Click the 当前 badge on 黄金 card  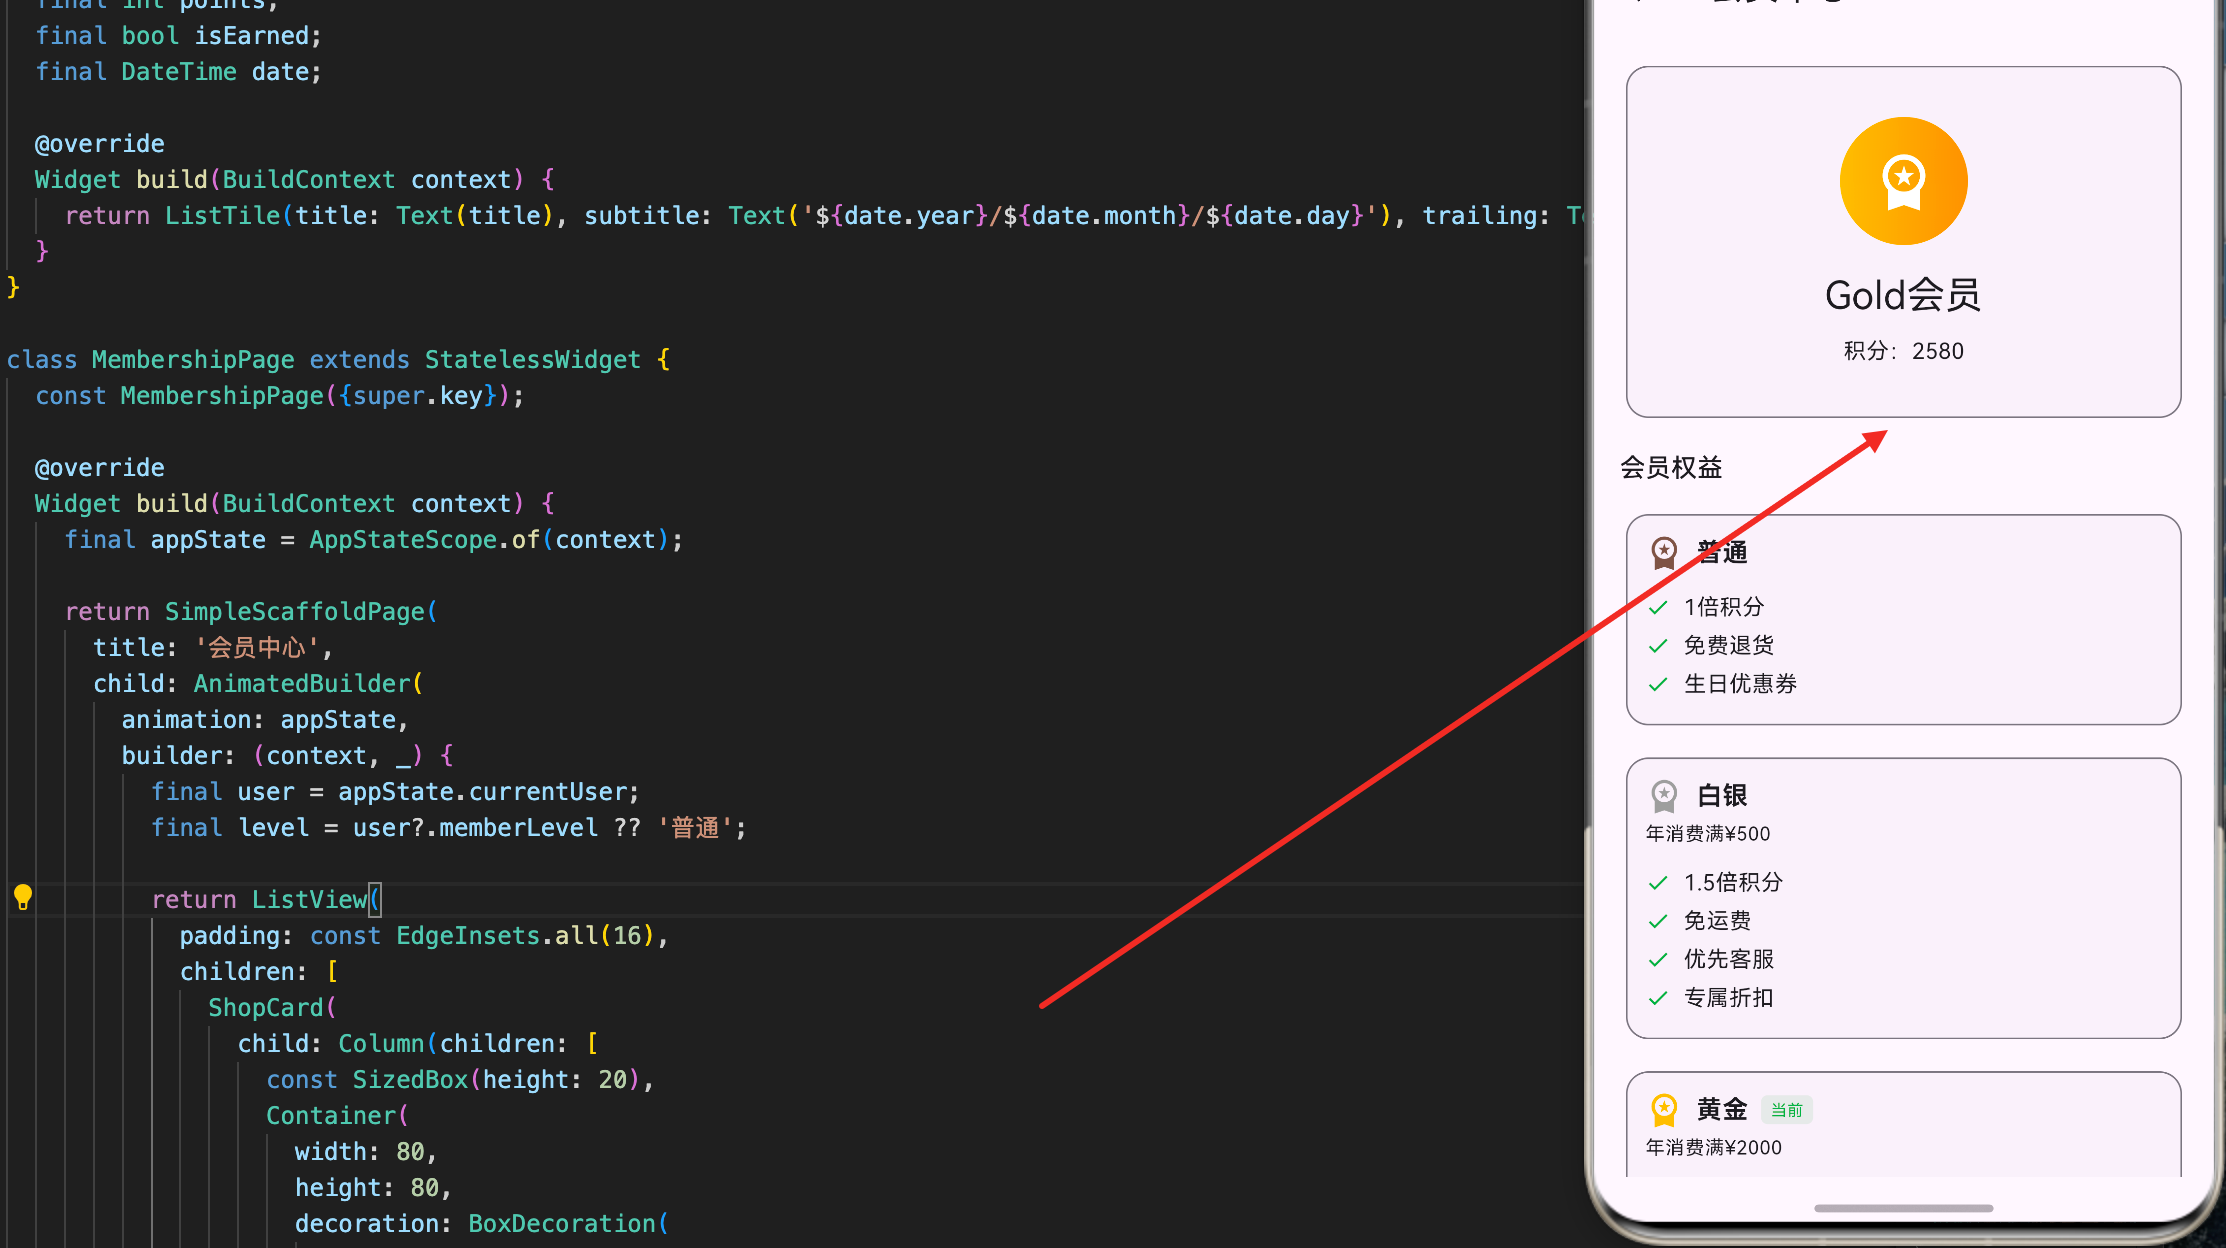coord(1786,1110)
